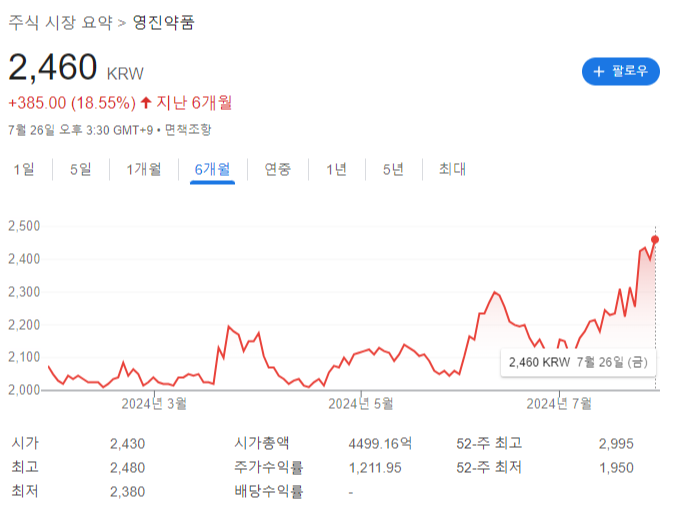Click the KRW currency label
Screen dimensions: 674x505
(125, 74)
